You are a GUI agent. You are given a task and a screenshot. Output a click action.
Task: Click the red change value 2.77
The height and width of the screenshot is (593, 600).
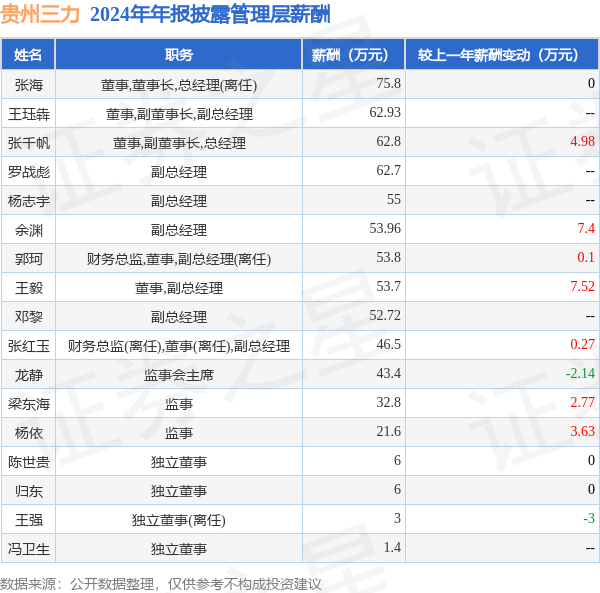point(582,402)
